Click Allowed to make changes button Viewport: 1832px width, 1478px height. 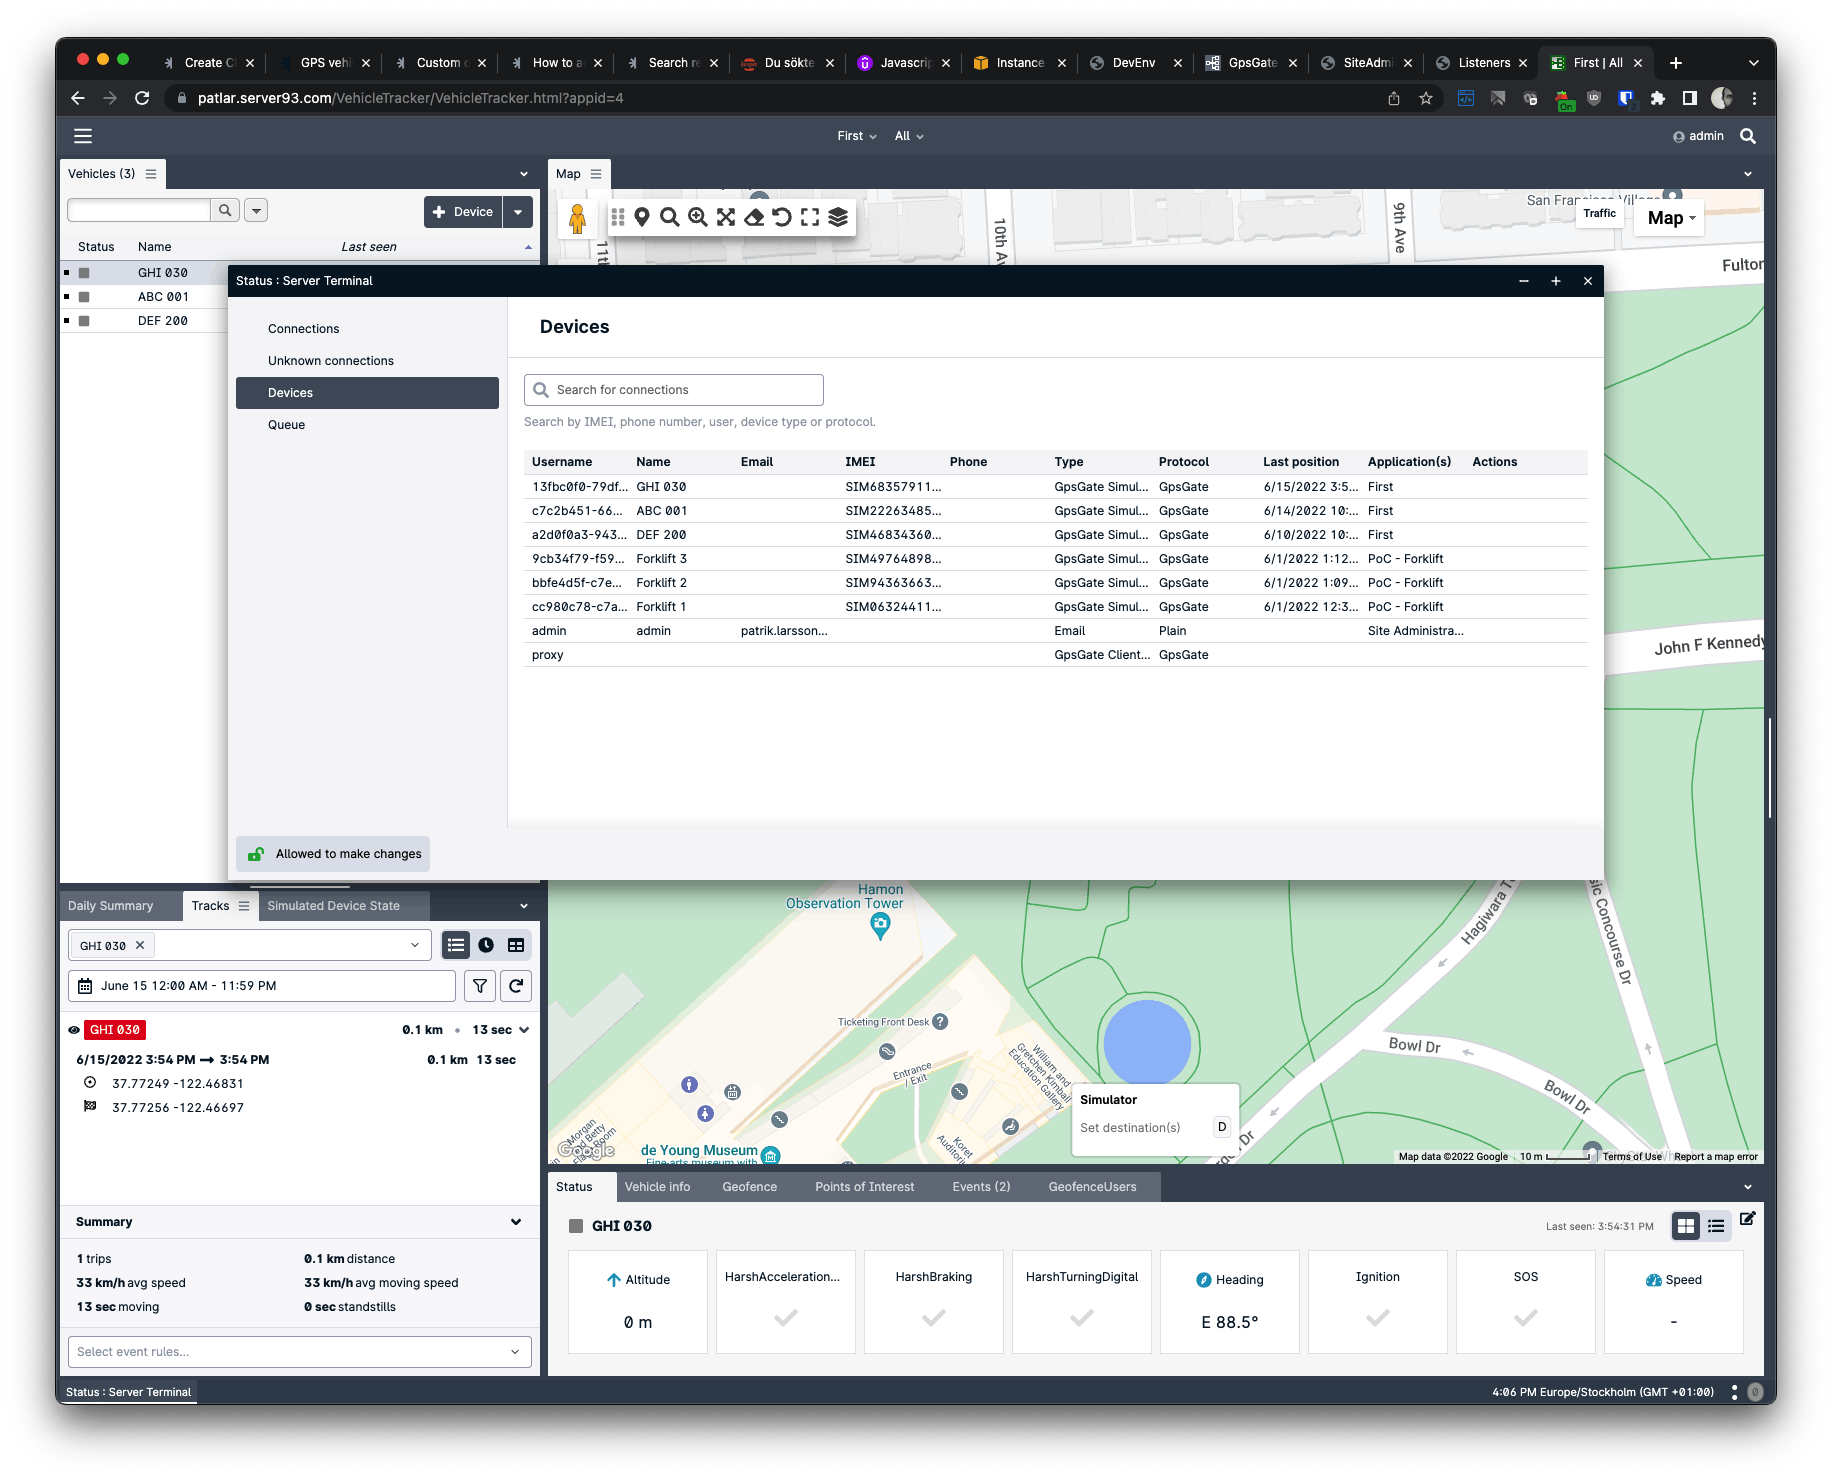(334, 854)
